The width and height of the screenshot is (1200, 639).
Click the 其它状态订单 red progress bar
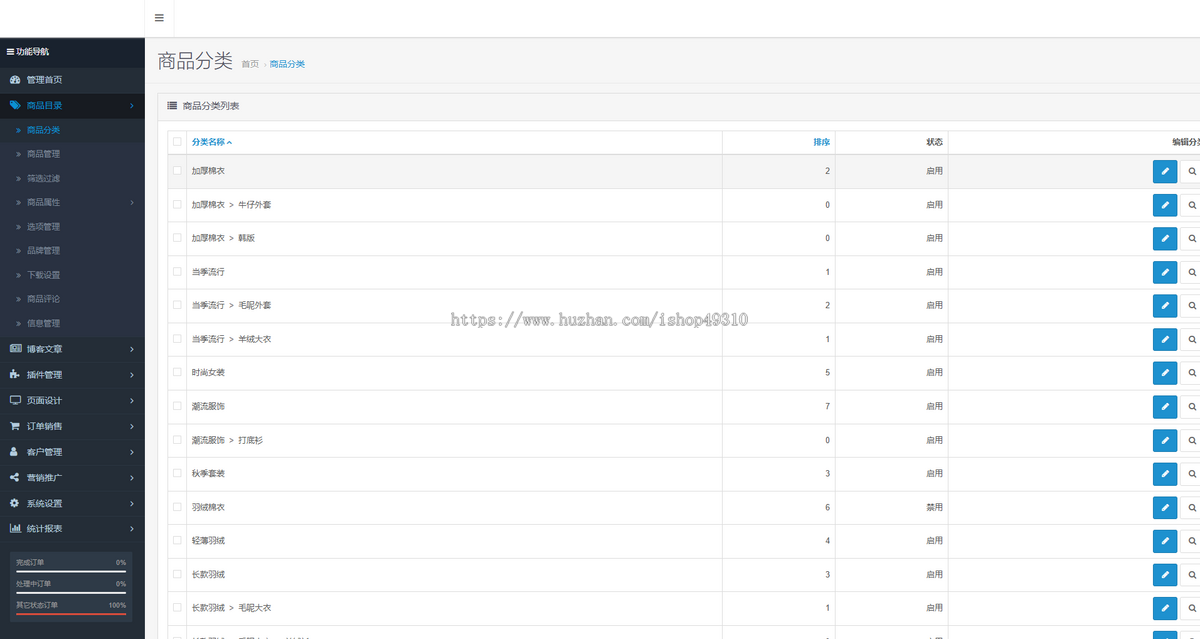click(x=71, y=614)
